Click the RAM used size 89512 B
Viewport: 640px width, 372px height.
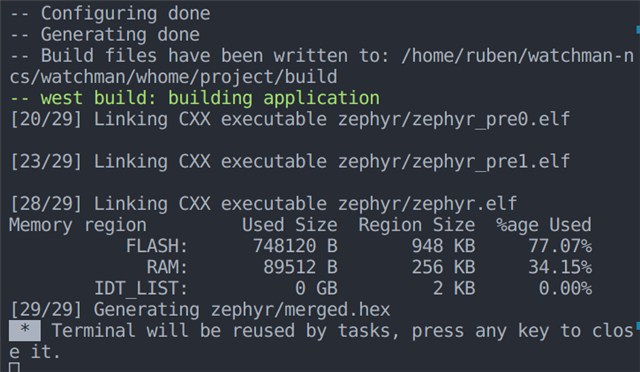pos(300,267)
